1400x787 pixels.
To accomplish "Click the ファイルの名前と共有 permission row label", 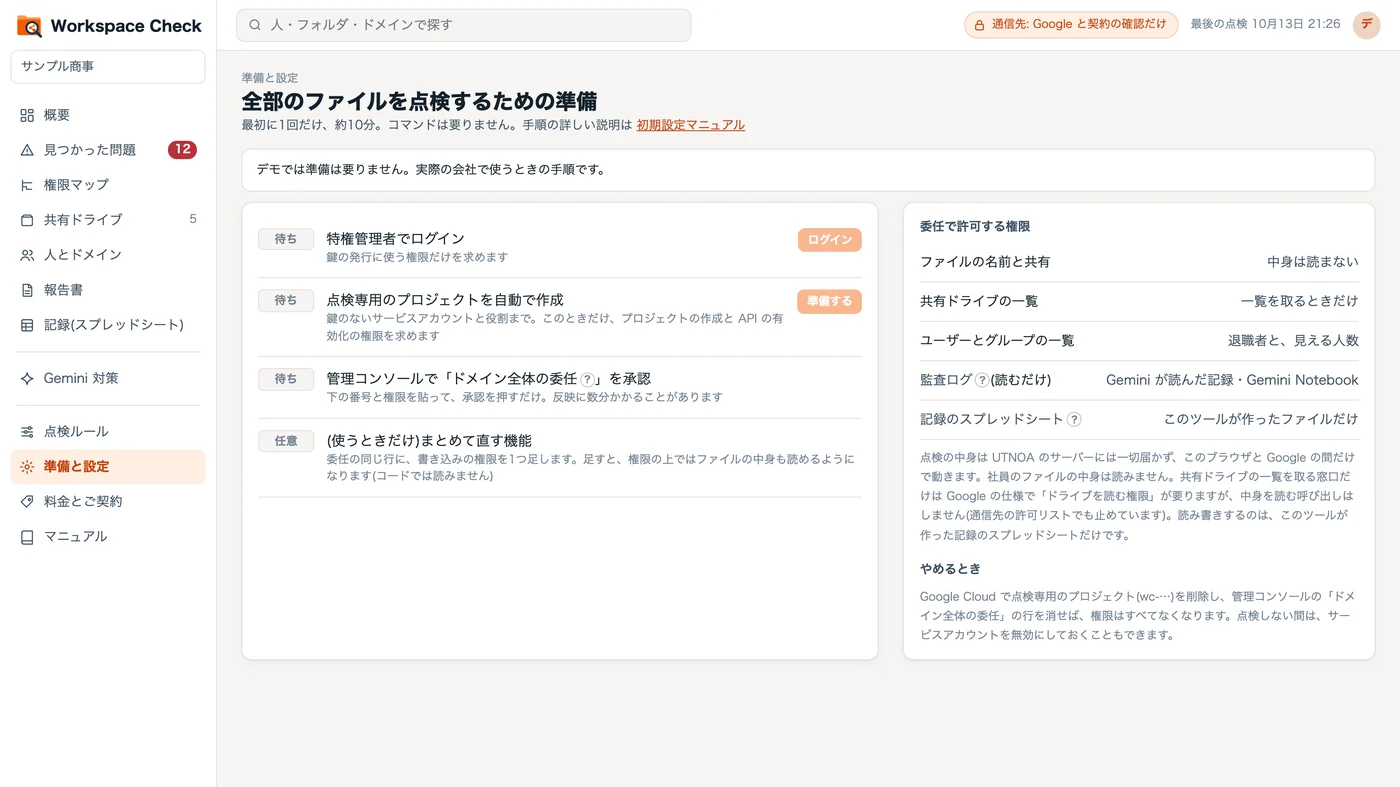I will pos(985,262).
